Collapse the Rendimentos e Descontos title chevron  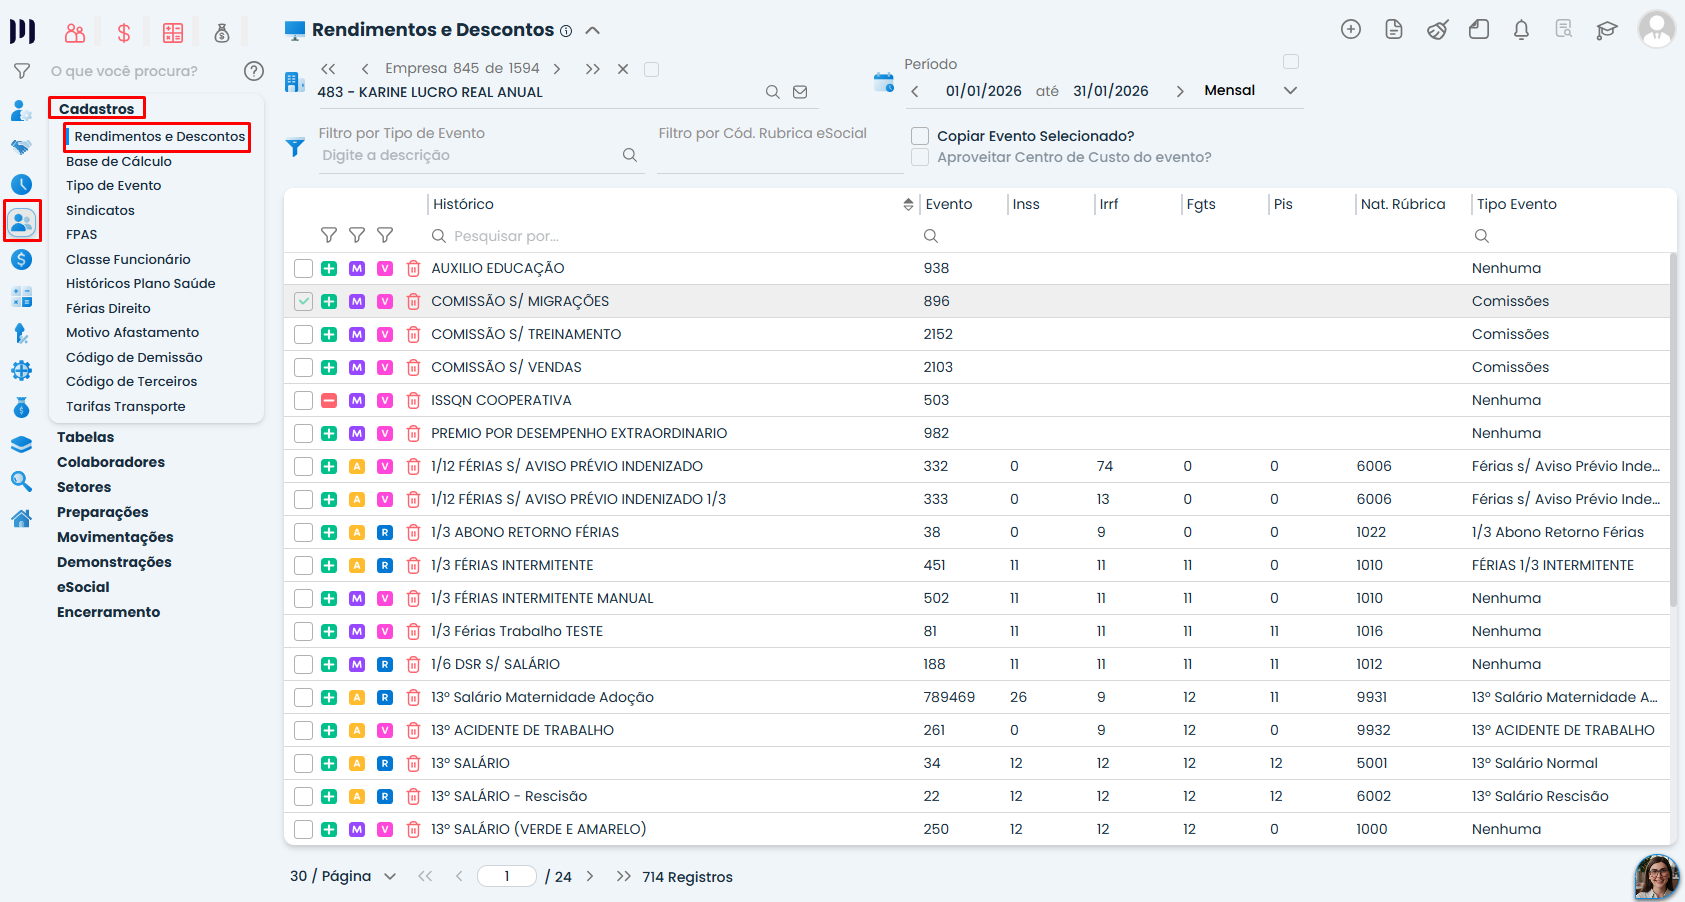pos(593,31)
